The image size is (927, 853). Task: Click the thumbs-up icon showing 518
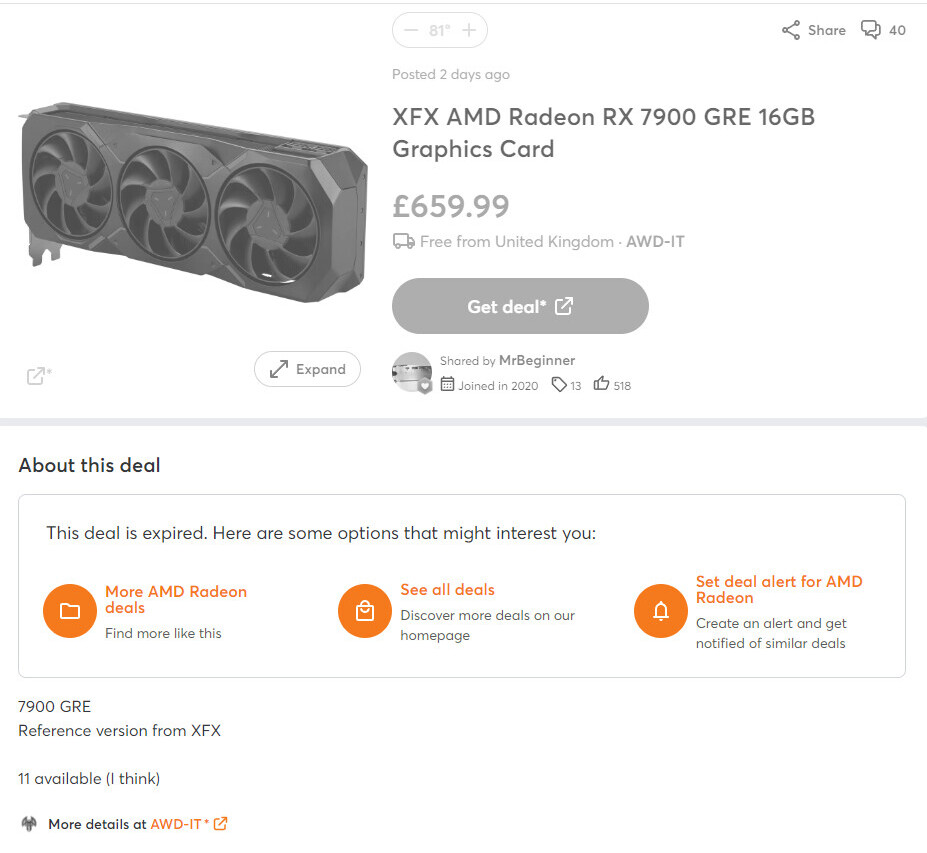tap(601, 384)
